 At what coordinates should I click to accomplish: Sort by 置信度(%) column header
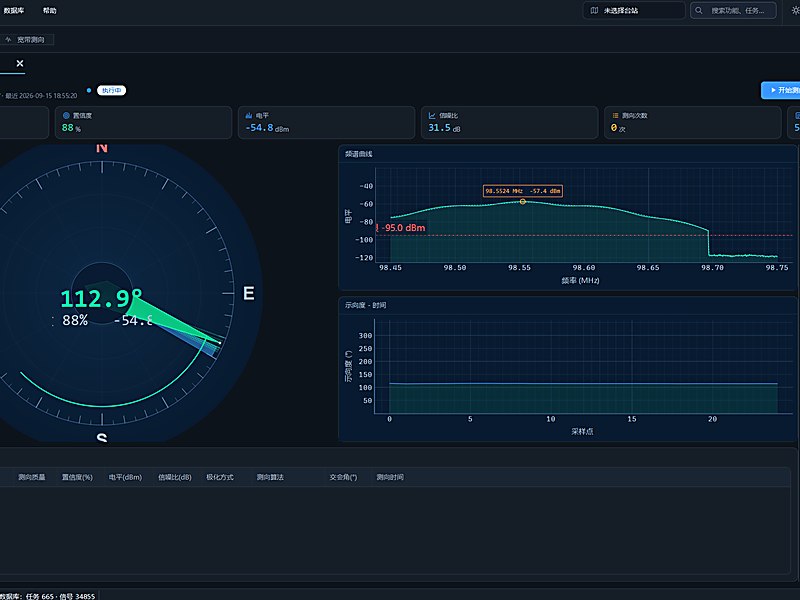[77, 477]
